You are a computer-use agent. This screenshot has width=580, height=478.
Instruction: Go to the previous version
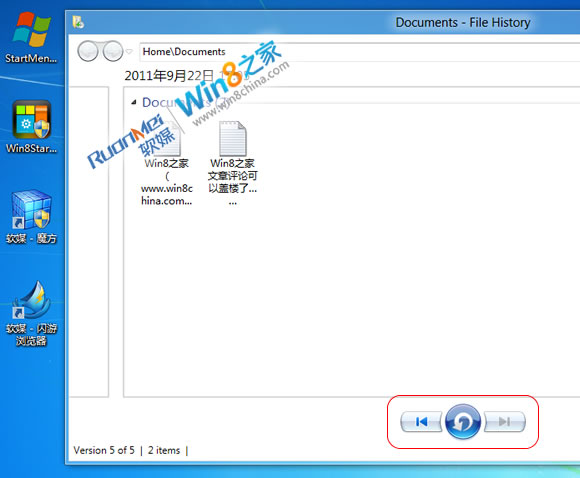[x=421, y=421]
